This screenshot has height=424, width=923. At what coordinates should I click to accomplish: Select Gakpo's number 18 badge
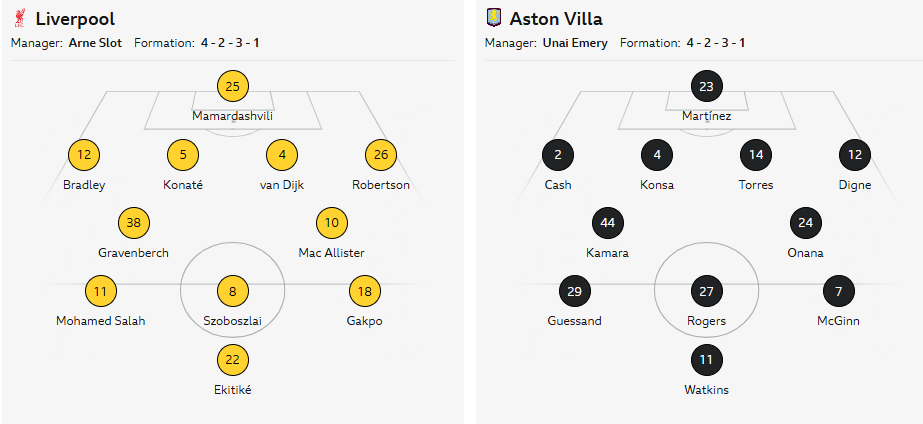[x=364, y=291]
